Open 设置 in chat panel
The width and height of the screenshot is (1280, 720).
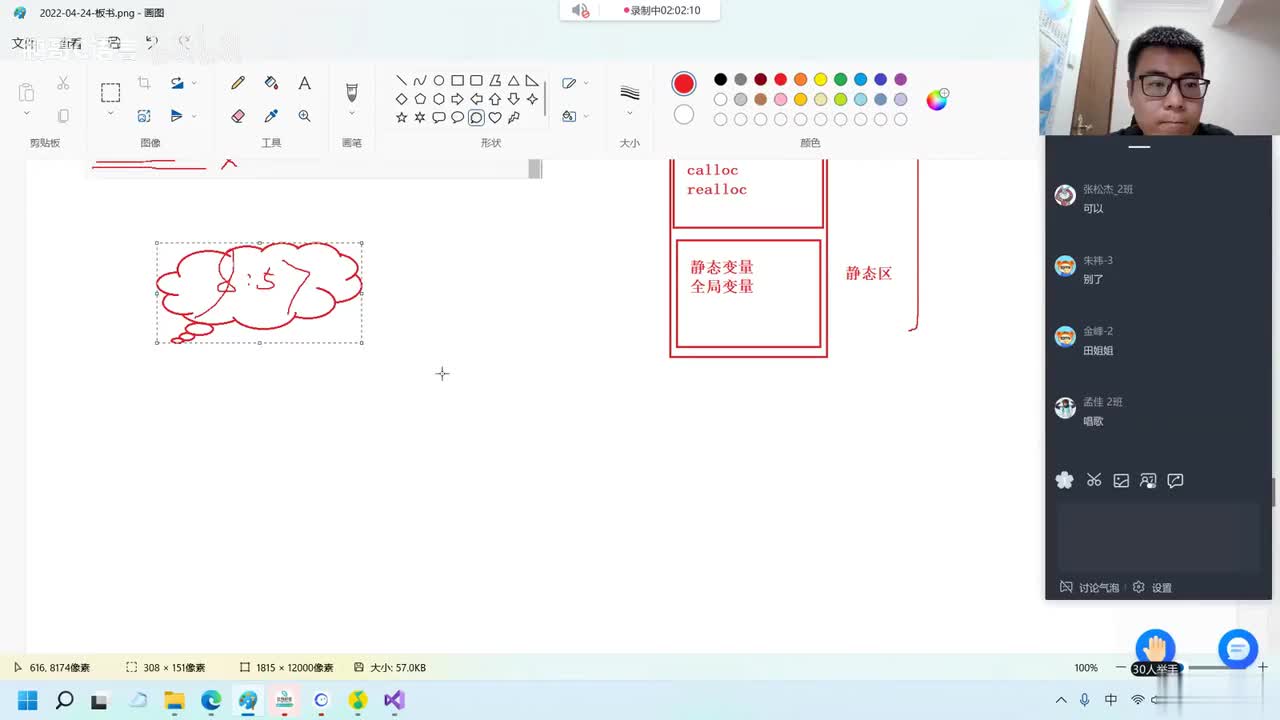pos(1152,588)
